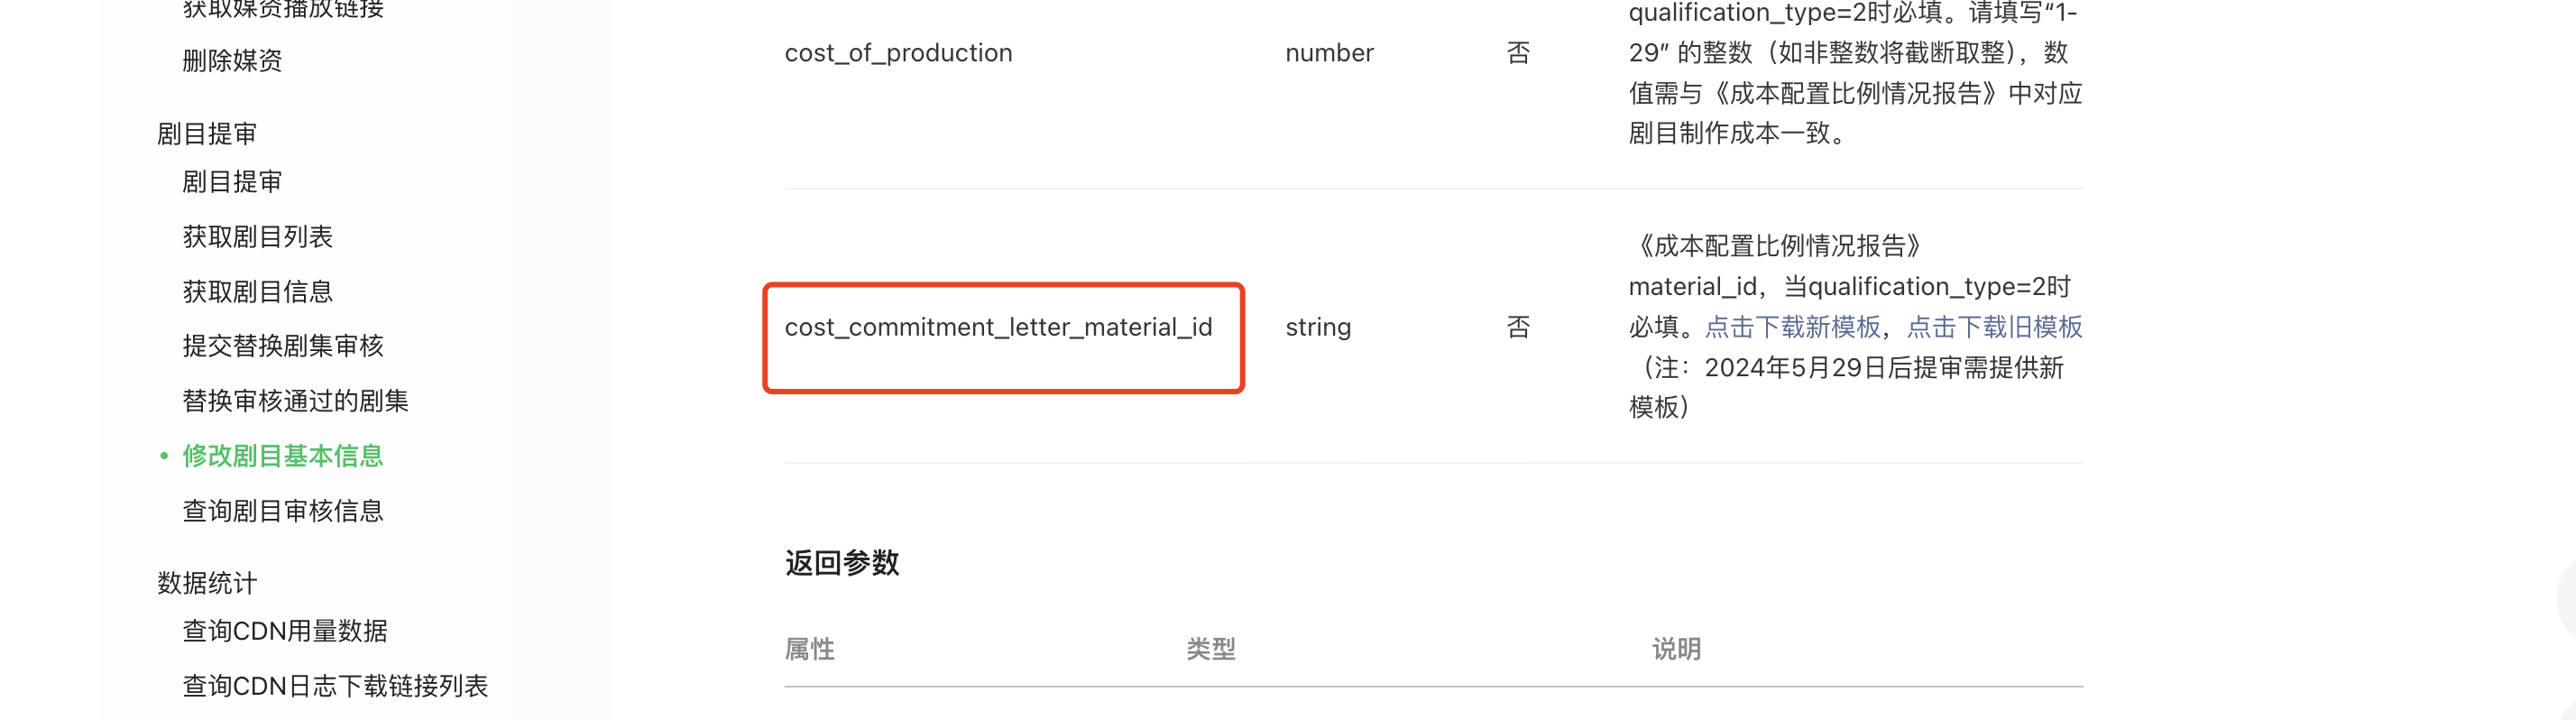Open the indented 剧目提审 sub-item
Screen dimensions: 2576x720
pos(232,182)
